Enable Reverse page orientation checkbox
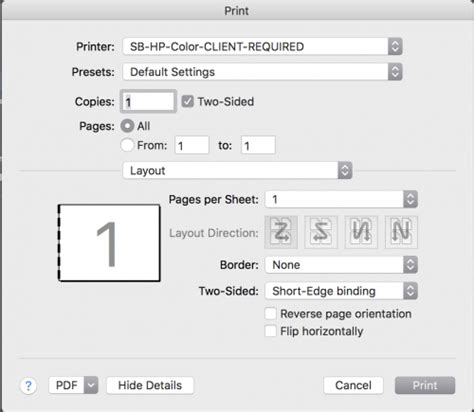 [x=270, y=314]
